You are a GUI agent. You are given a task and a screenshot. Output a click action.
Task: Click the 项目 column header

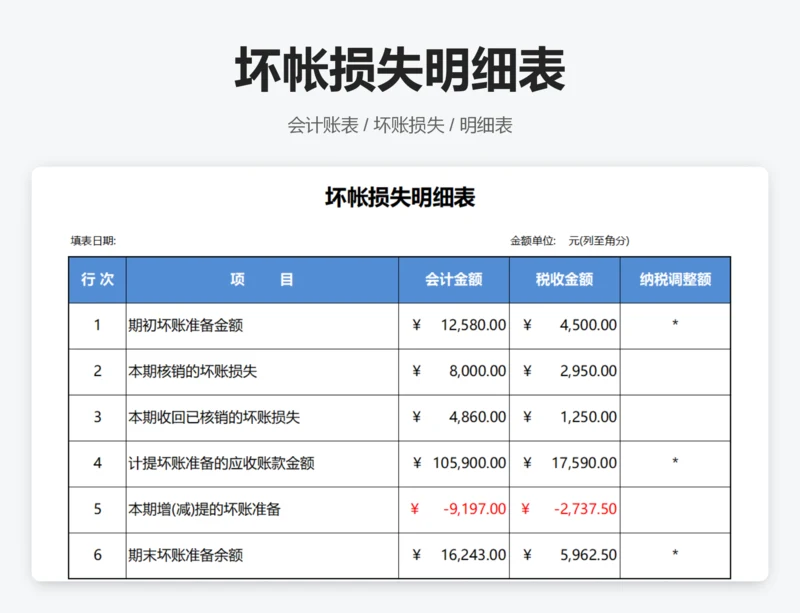pyautogui.click(x=262, y=280)
